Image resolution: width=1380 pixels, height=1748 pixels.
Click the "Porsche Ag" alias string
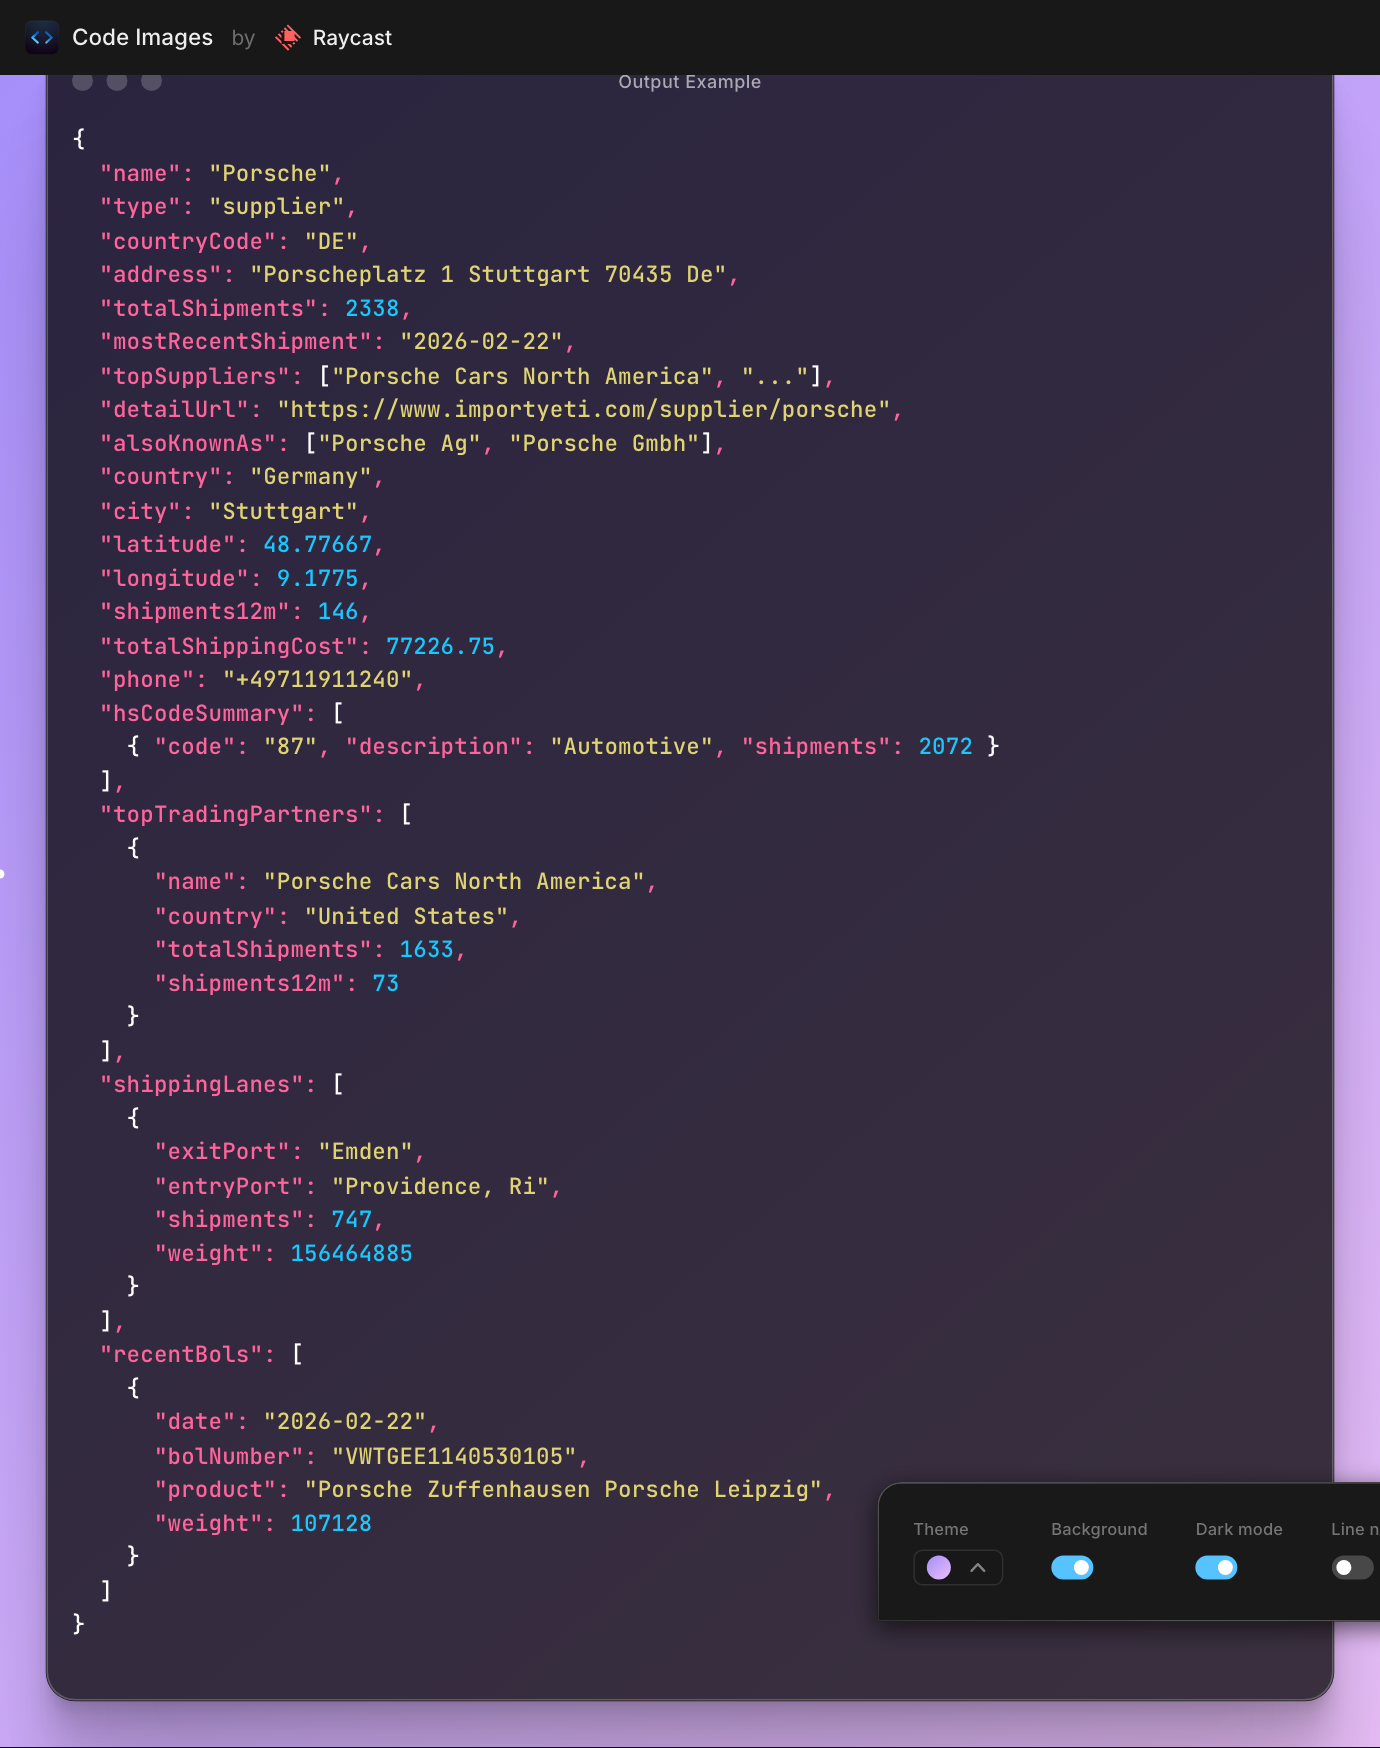400,444
